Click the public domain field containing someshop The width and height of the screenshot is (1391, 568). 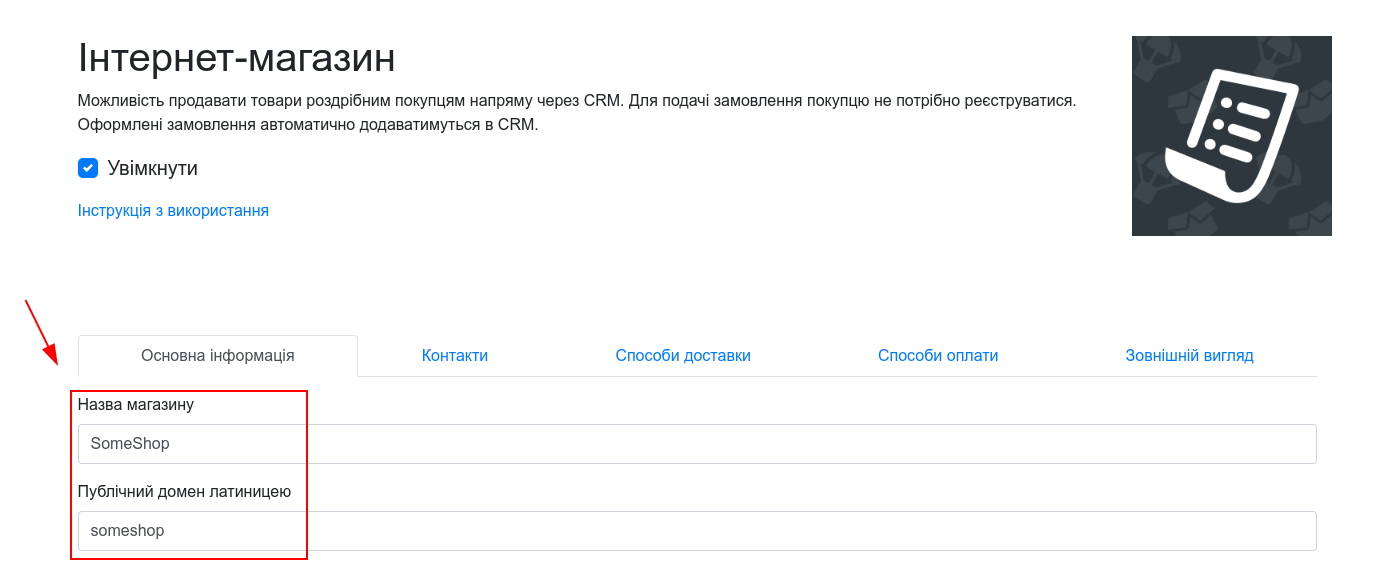697,531
